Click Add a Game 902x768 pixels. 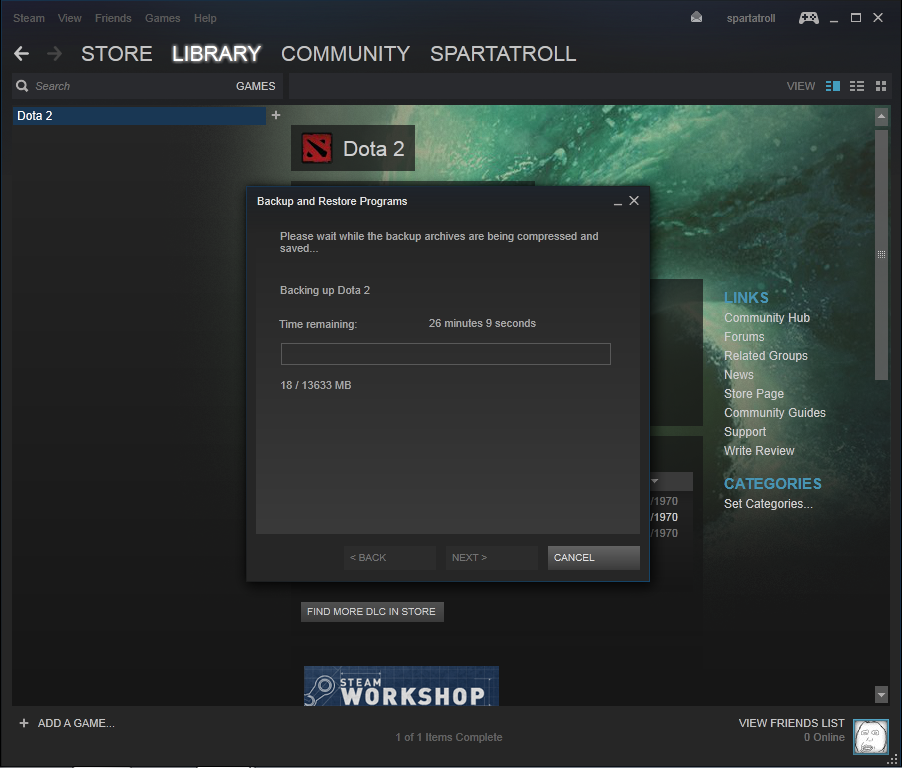[x=76, y=723]
